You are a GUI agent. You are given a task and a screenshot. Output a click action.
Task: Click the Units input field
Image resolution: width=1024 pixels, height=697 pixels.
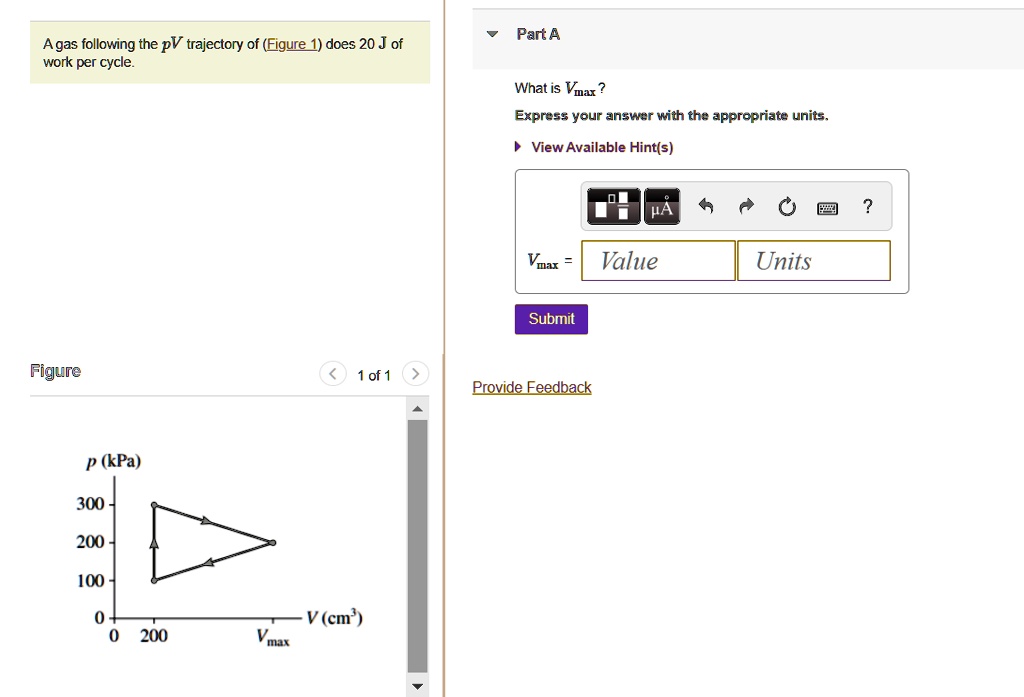pyautogui.click(x=813, y=260)
